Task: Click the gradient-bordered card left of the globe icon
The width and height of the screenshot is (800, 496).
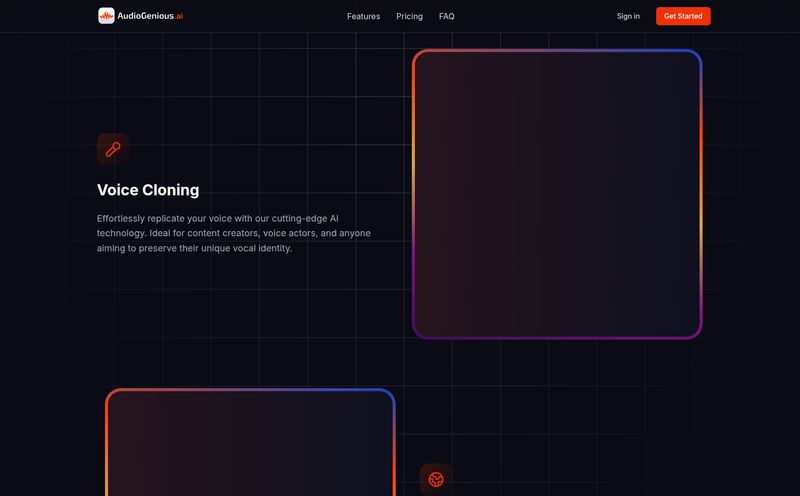Action: tap(250, 442)
